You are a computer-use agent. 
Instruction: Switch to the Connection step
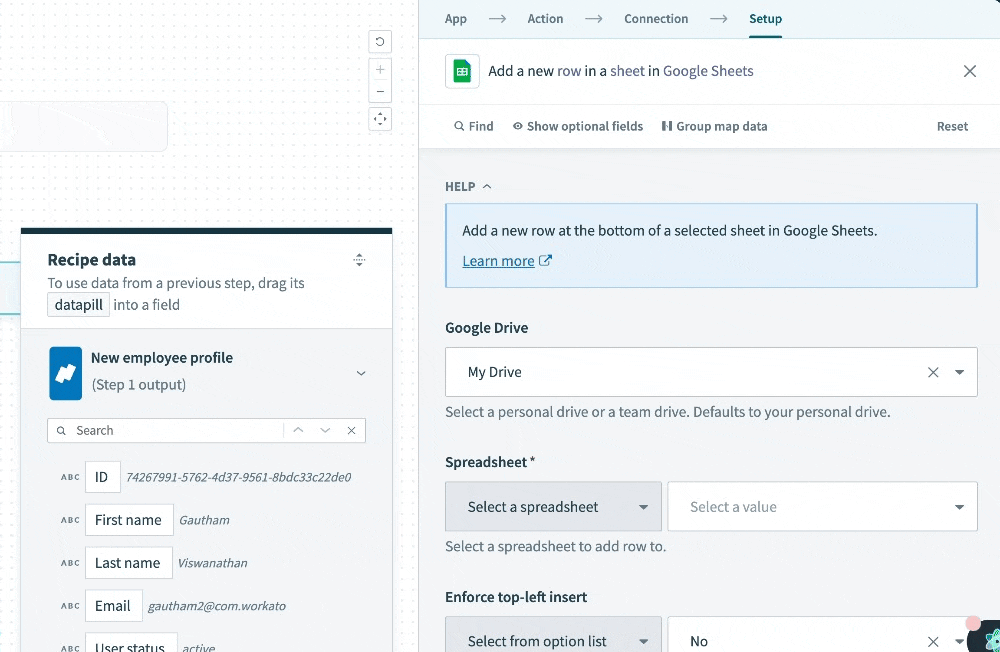tap(656, 18)
